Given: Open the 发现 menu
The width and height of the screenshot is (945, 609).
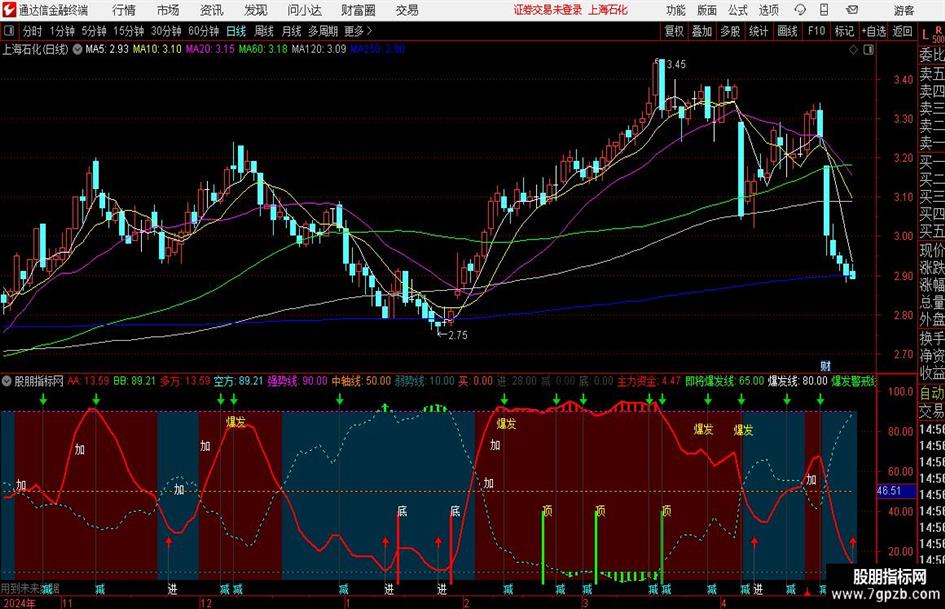Looking at the screenshot, I should click(256, 10).
